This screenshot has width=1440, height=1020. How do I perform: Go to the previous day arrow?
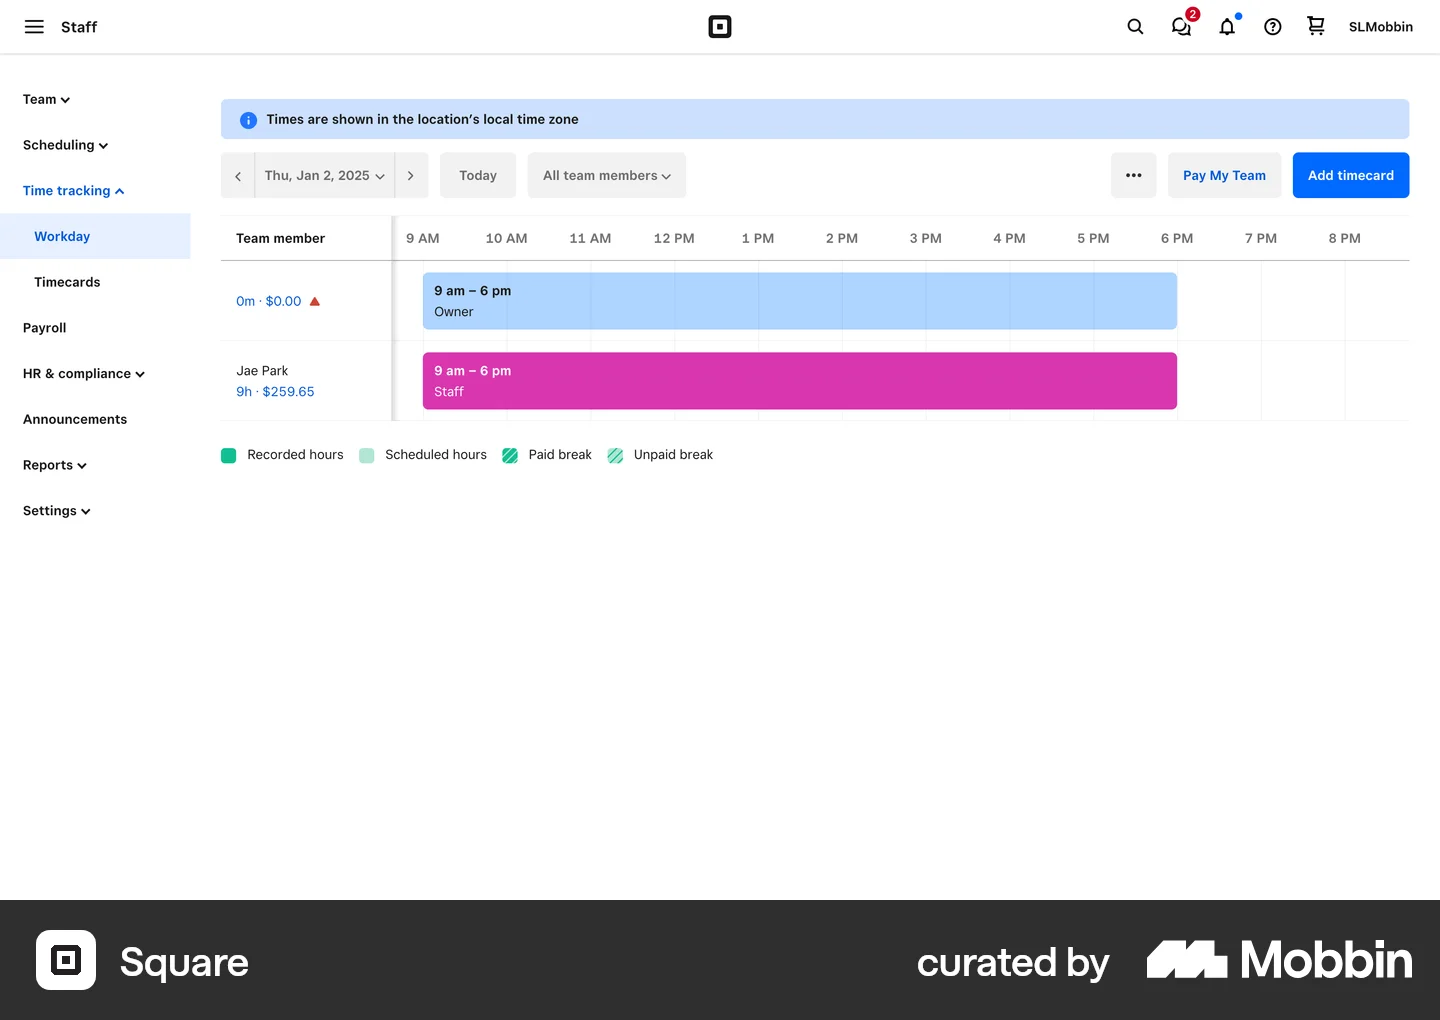click(238, 176)
